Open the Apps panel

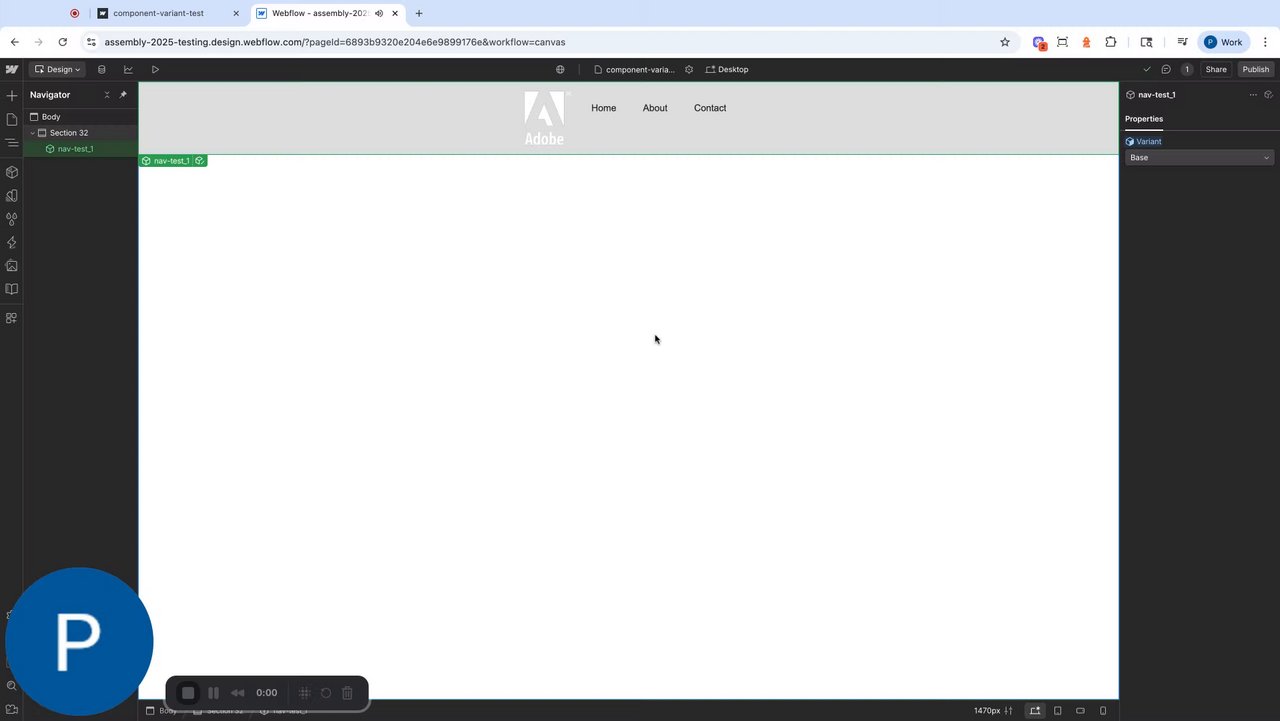coord(12,318)
